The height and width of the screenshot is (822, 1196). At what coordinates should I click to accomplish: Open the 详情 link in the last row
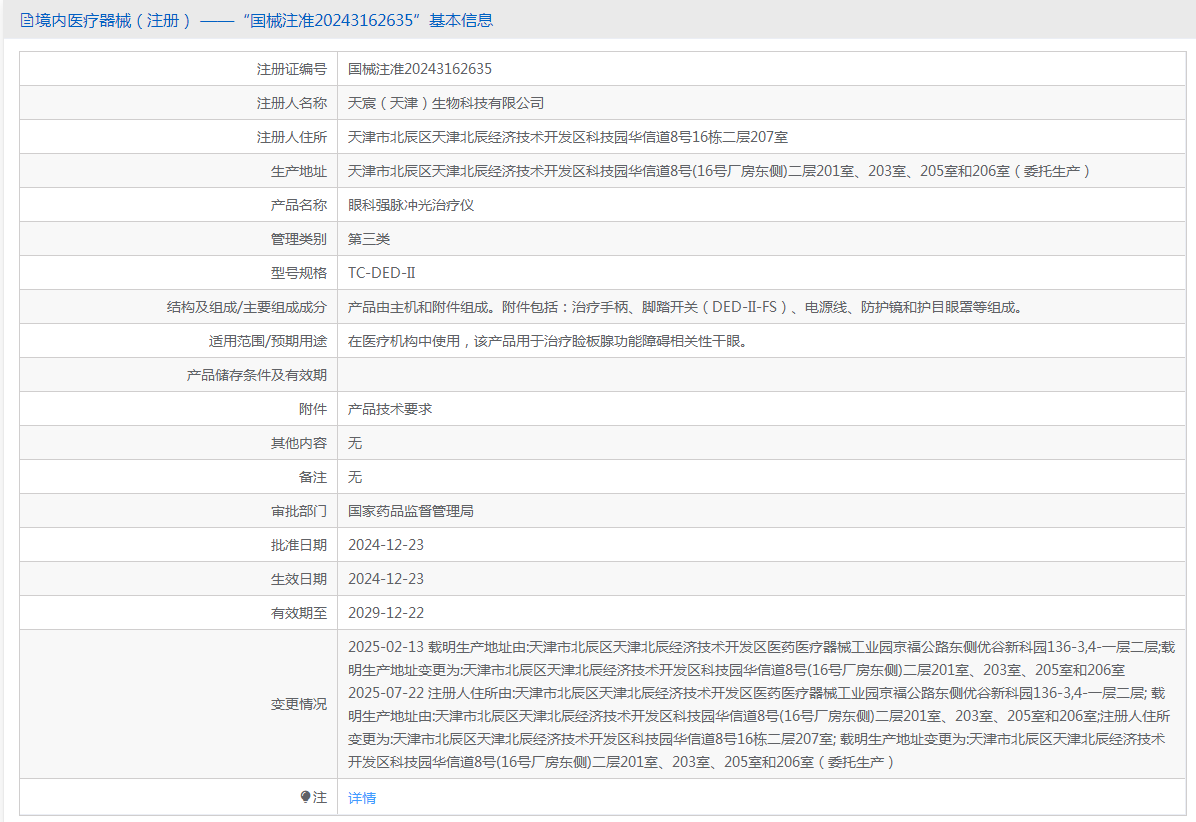[362, 798]
